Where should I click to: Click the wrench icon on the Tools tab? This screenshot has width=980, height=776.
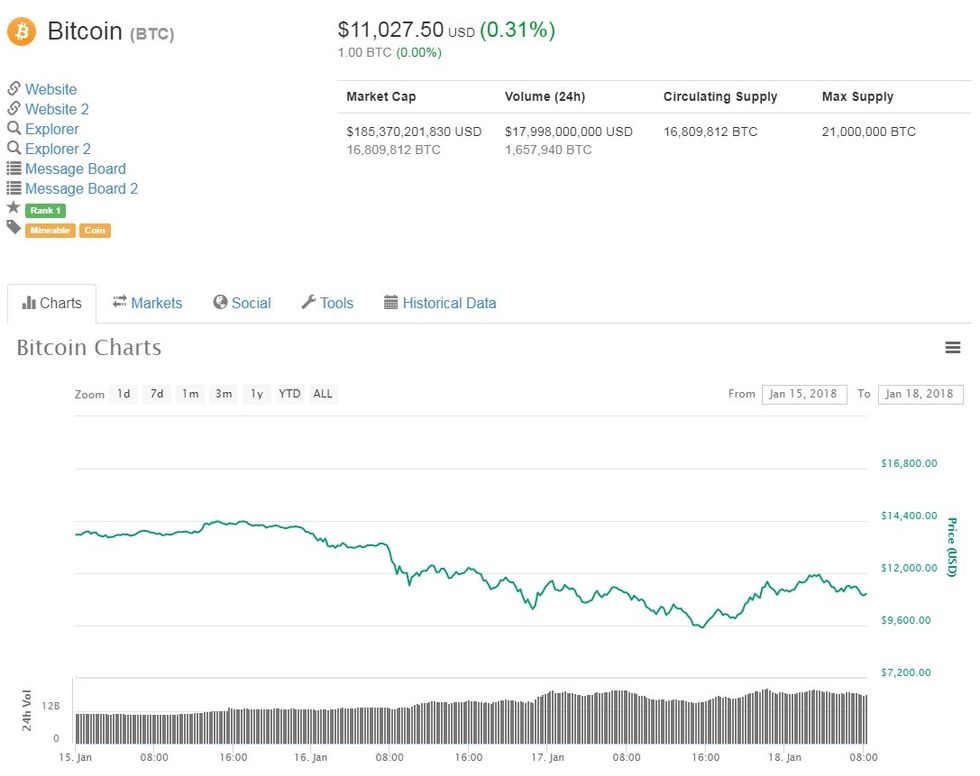pos(309,302)
